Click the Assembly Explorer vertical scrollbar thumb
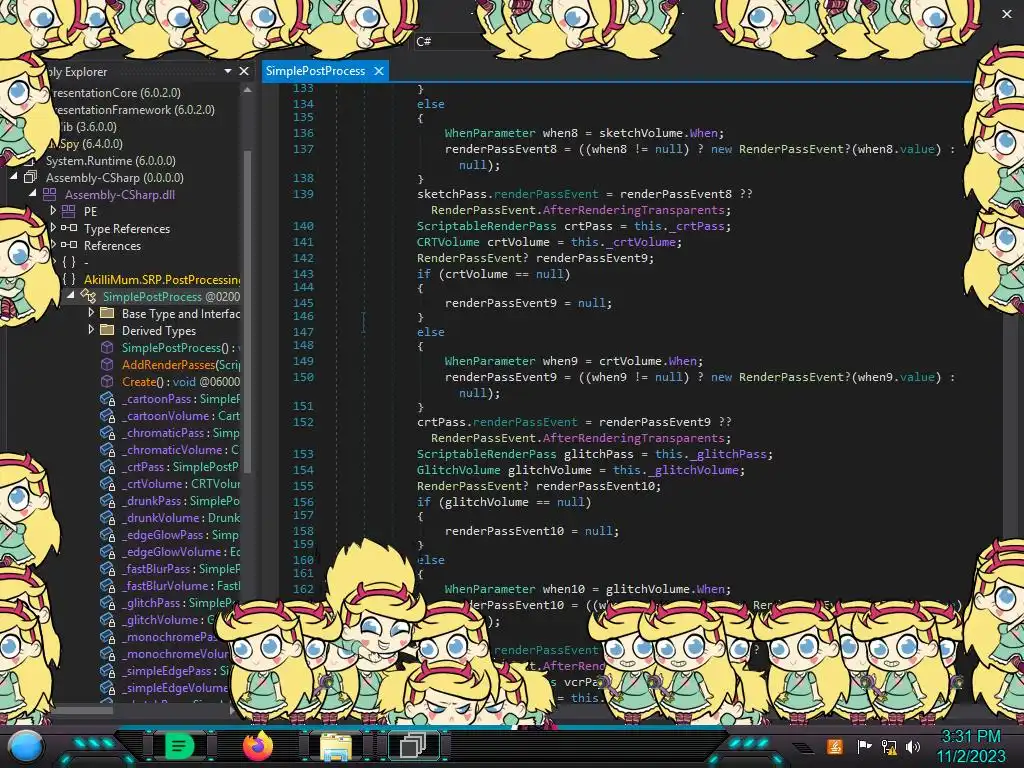The height and width of the screenshot is (768, 1024). pyautogui.click(x=248, y=310)
